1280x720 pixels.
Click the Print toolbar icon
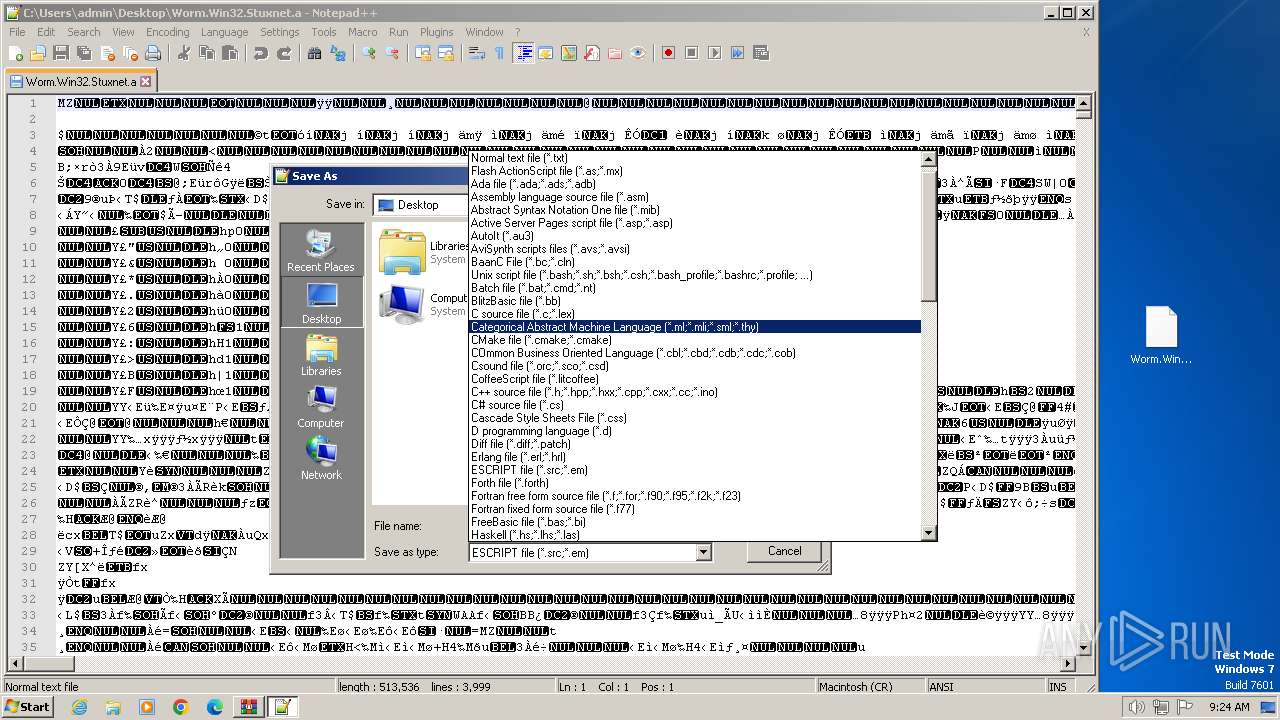coord(153,53)
